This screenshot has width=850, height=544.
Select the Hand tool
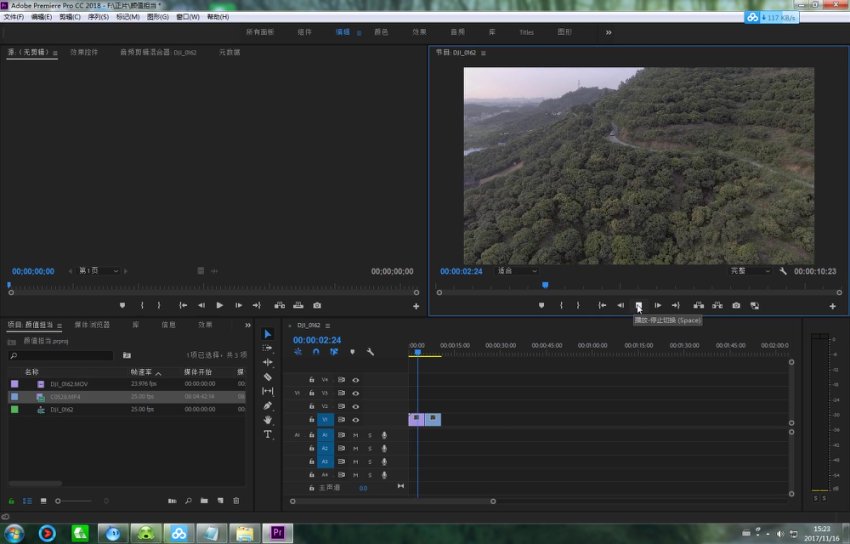click(268, 420)
